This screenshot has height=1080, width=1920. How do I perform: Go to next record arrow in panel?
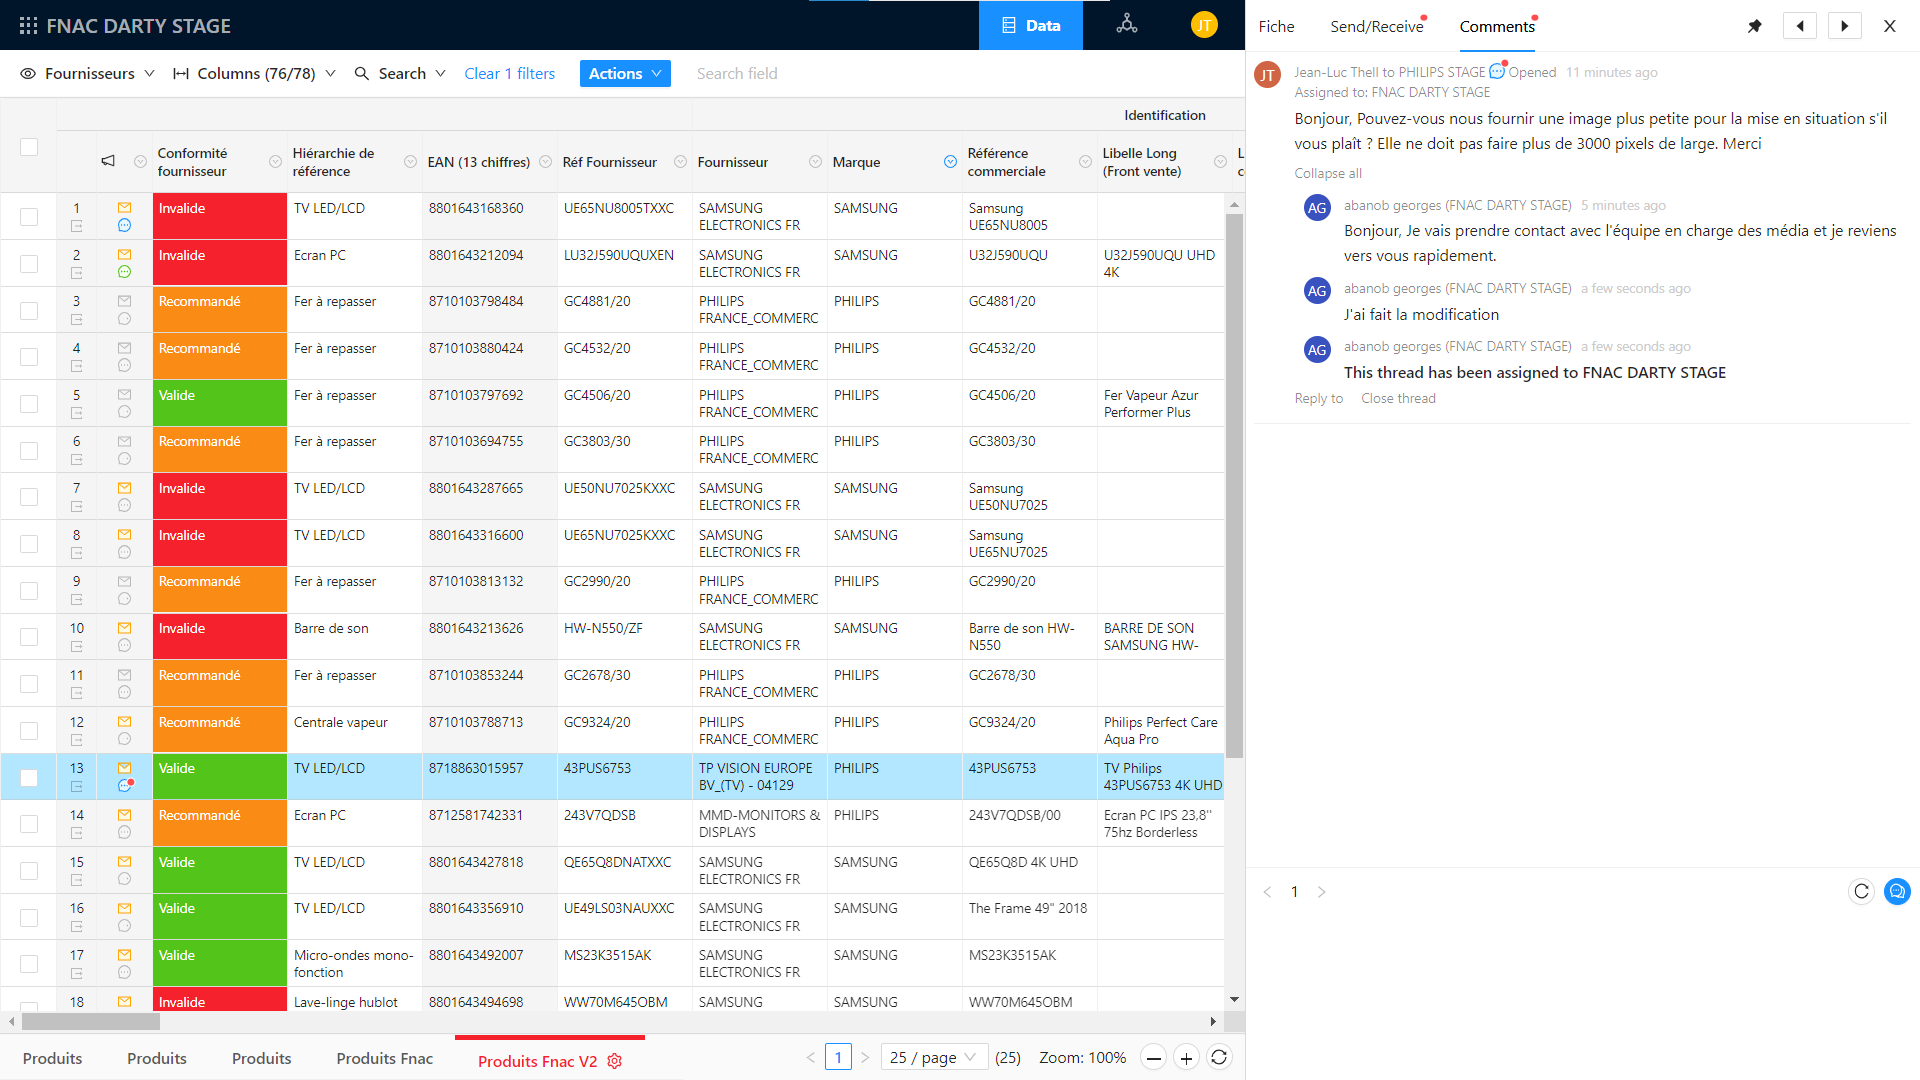point(1844,26)
